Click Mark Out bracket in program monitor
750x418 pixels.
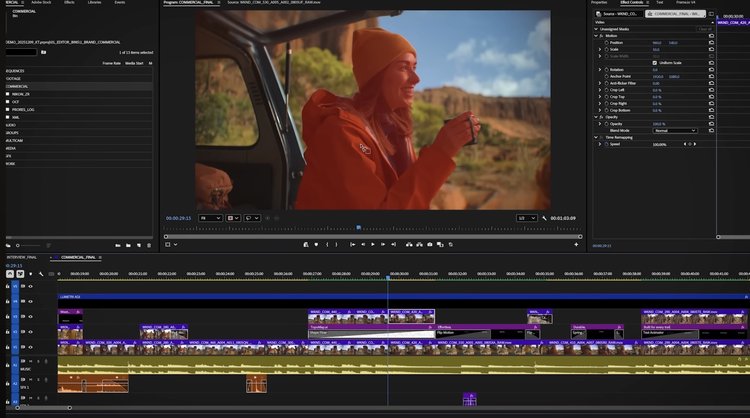336,244
